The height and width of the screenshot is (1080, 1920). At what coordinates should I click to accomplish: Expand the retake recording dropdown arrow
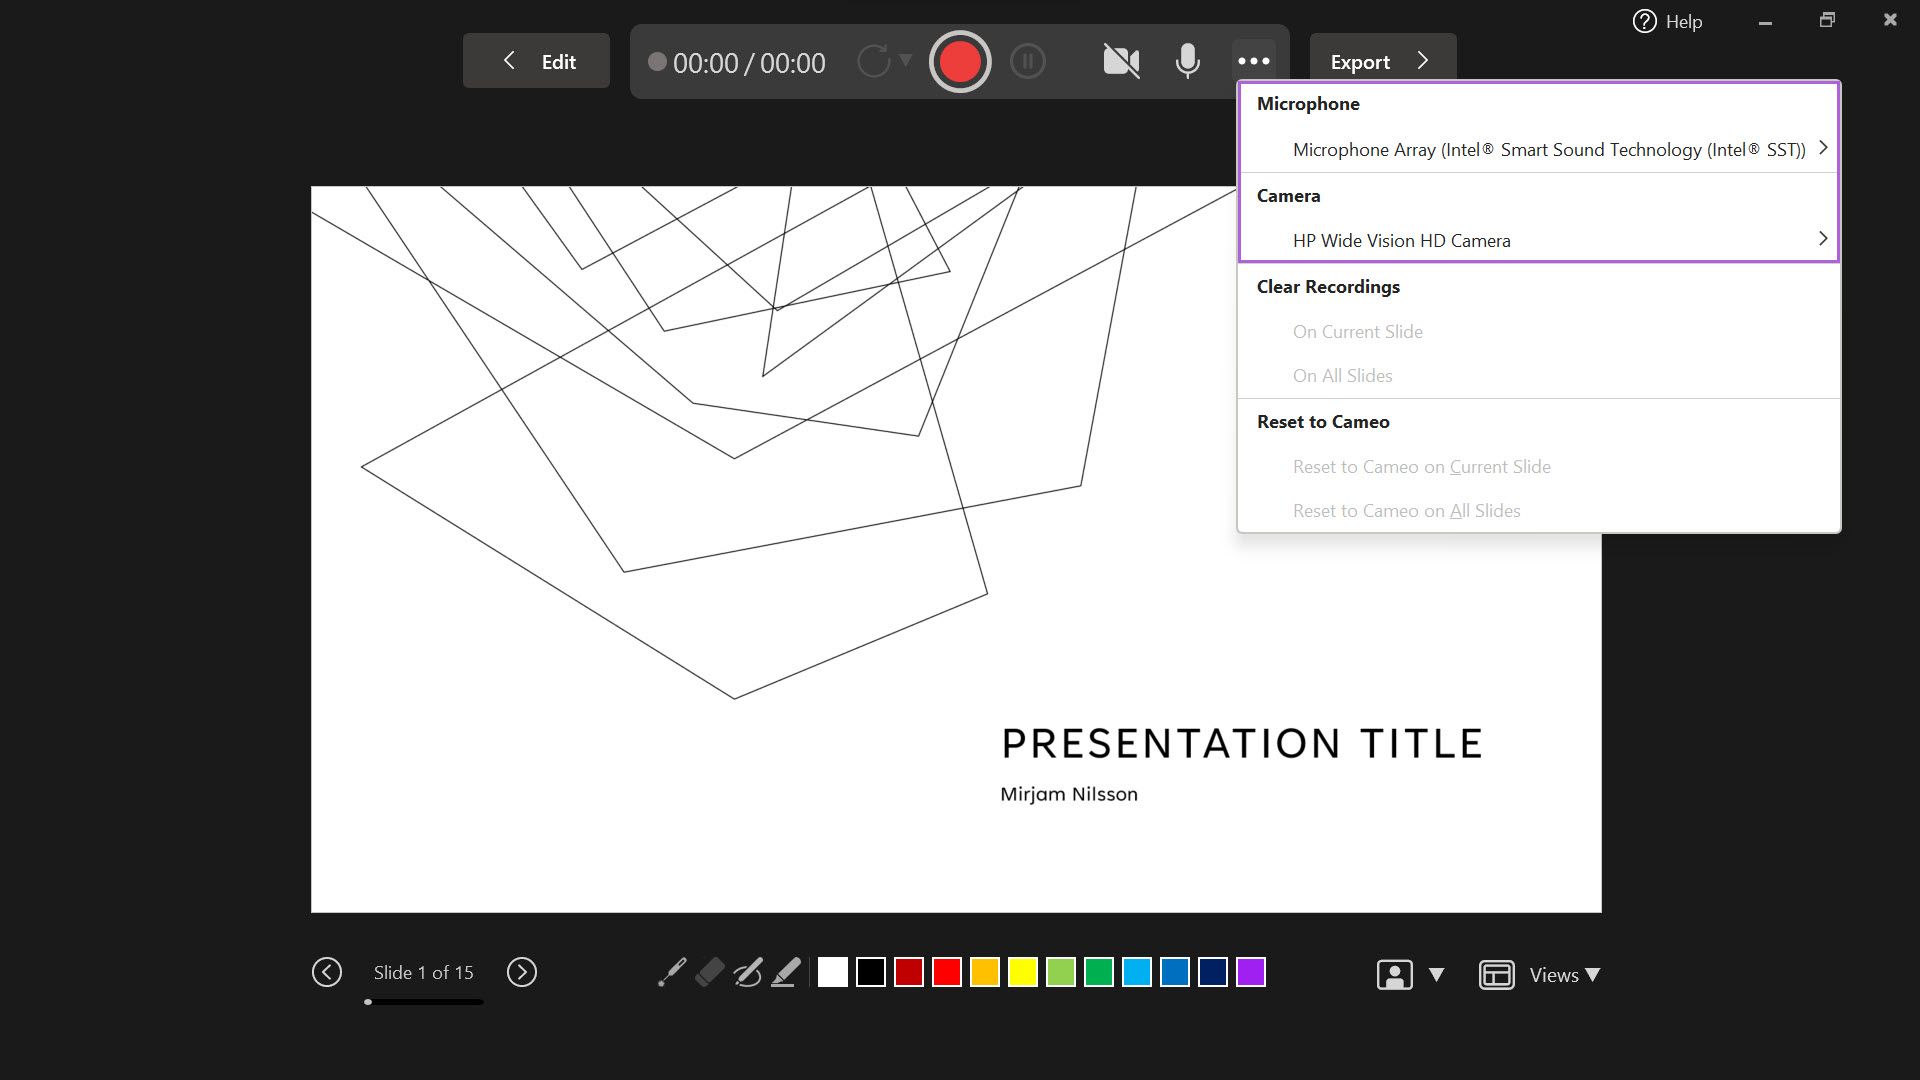[905, 60]
